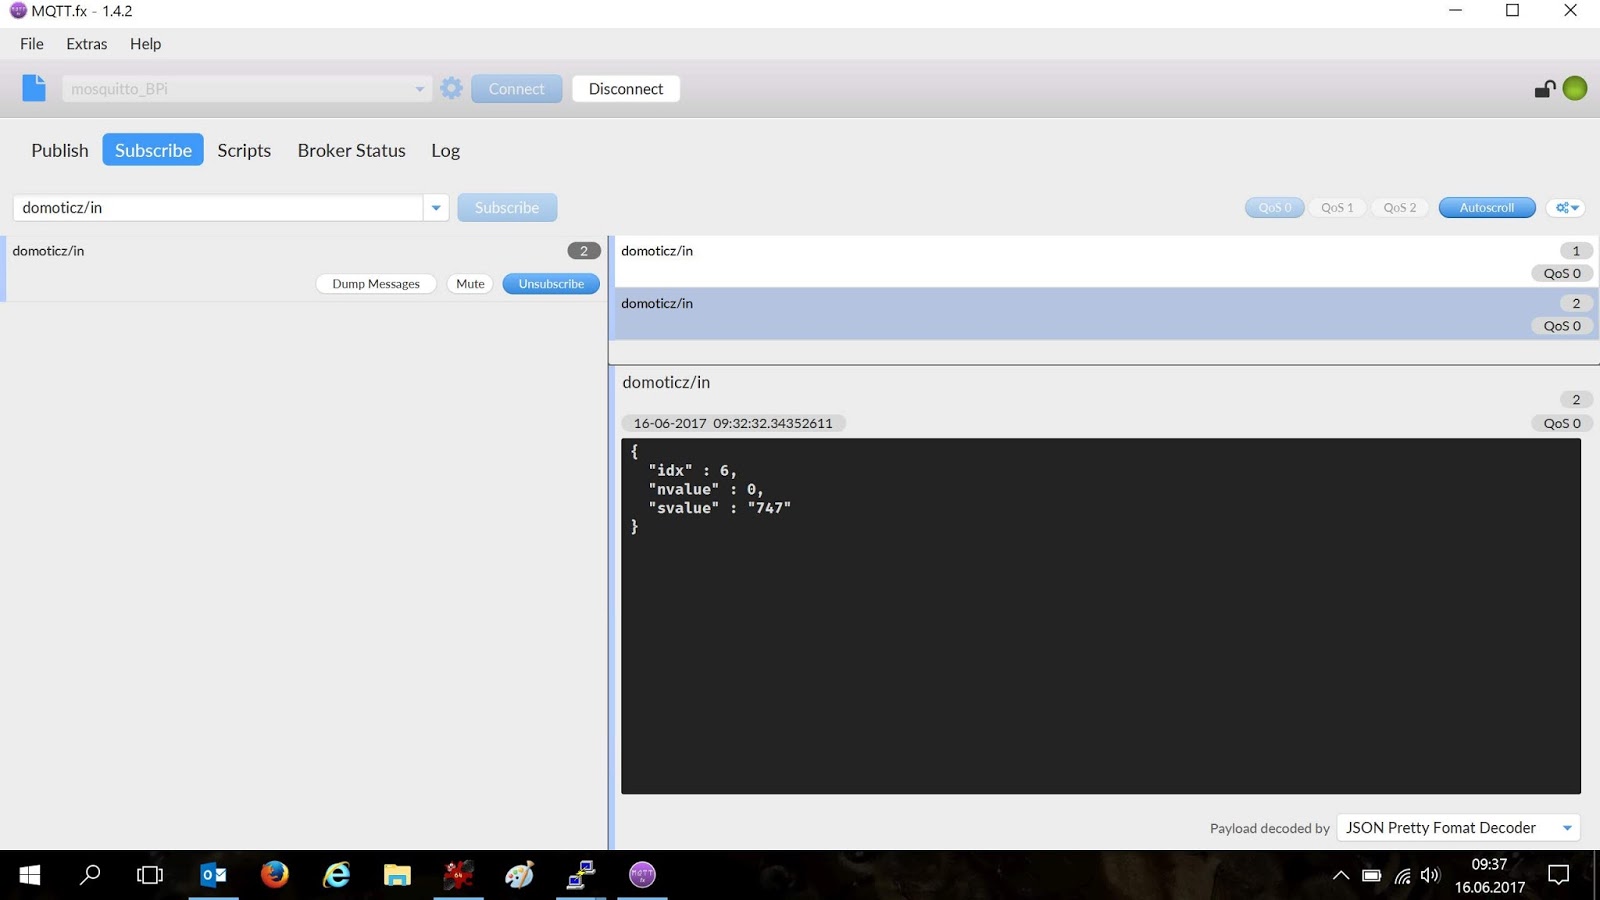Expand the mosquitto_BPi profile dropdown
Screen dimensions: 1600x900
click(x=419, y=89)
